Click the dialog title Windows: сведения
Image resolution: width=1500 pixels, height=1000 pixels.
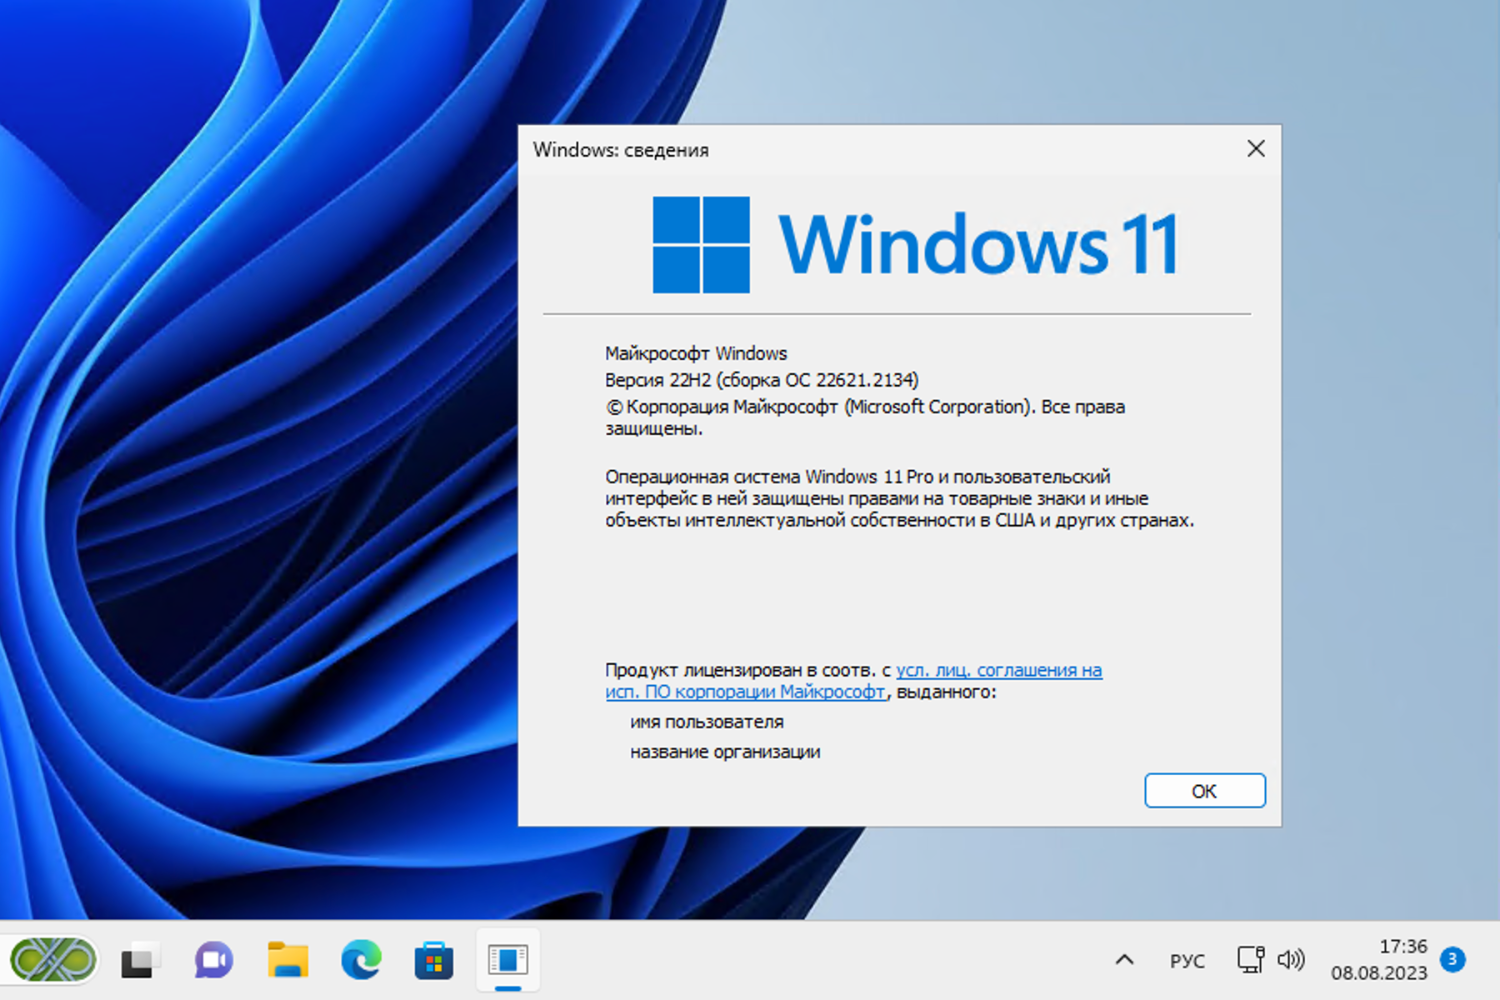click(x=622, y=150)
